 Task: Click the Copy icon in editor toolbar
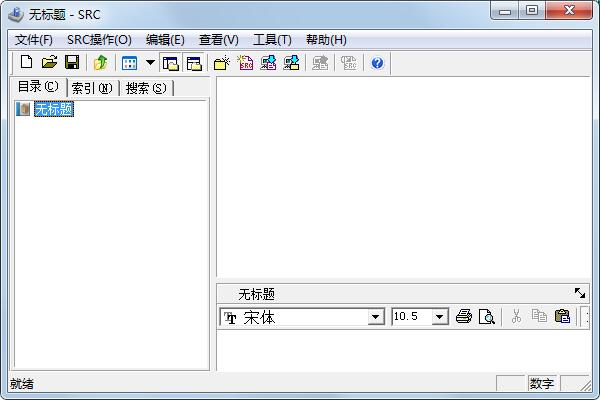coord(539,316)
